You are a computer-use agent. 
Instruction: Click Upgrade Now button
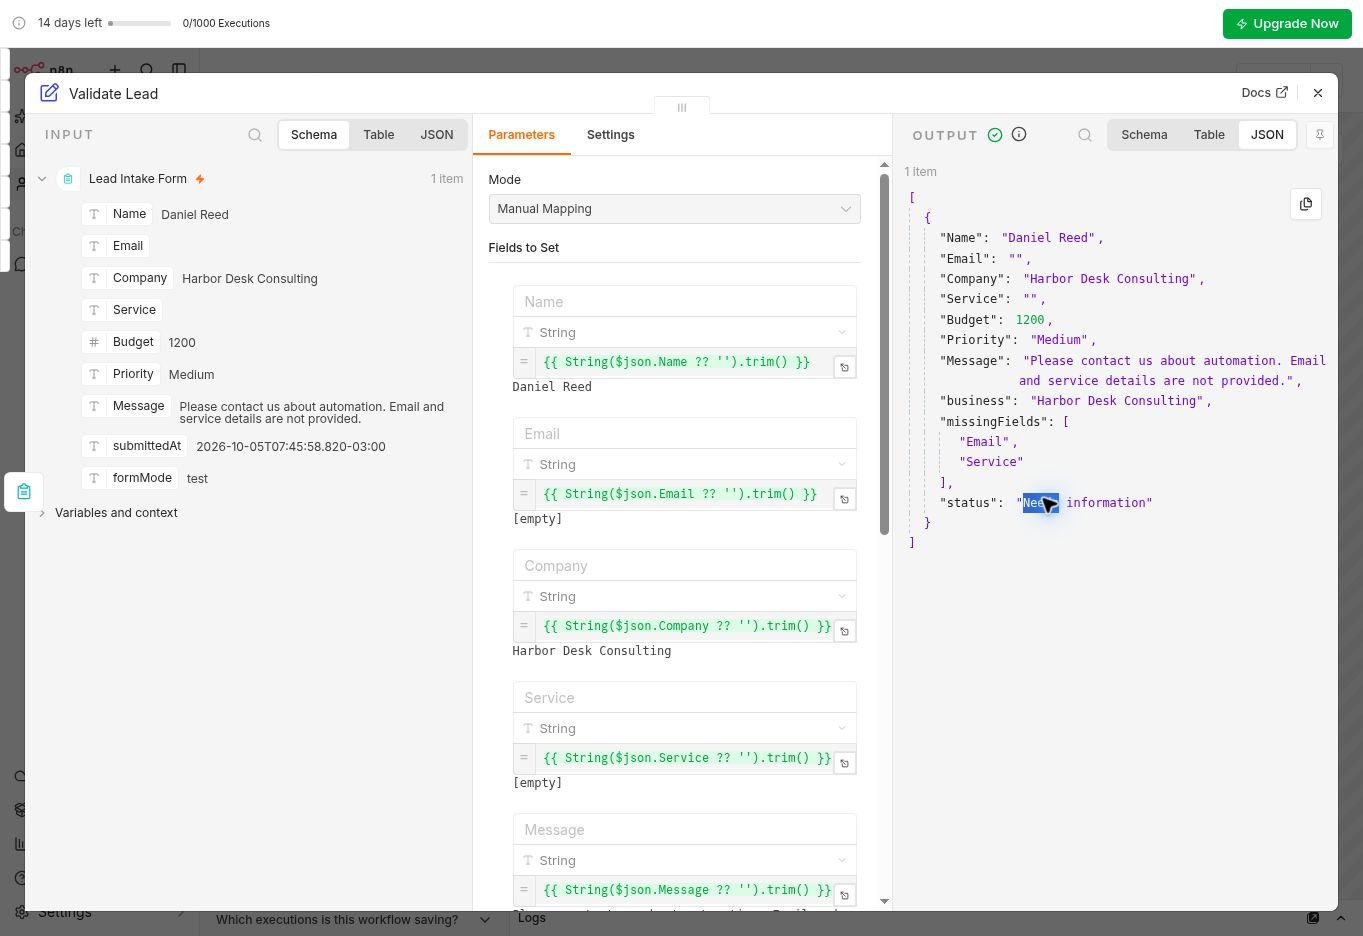[1287, 24]
